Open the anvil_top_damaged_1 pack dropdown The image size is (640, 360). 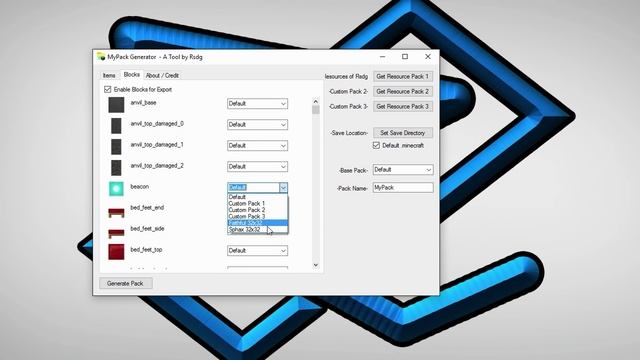(x=257, y=146)
